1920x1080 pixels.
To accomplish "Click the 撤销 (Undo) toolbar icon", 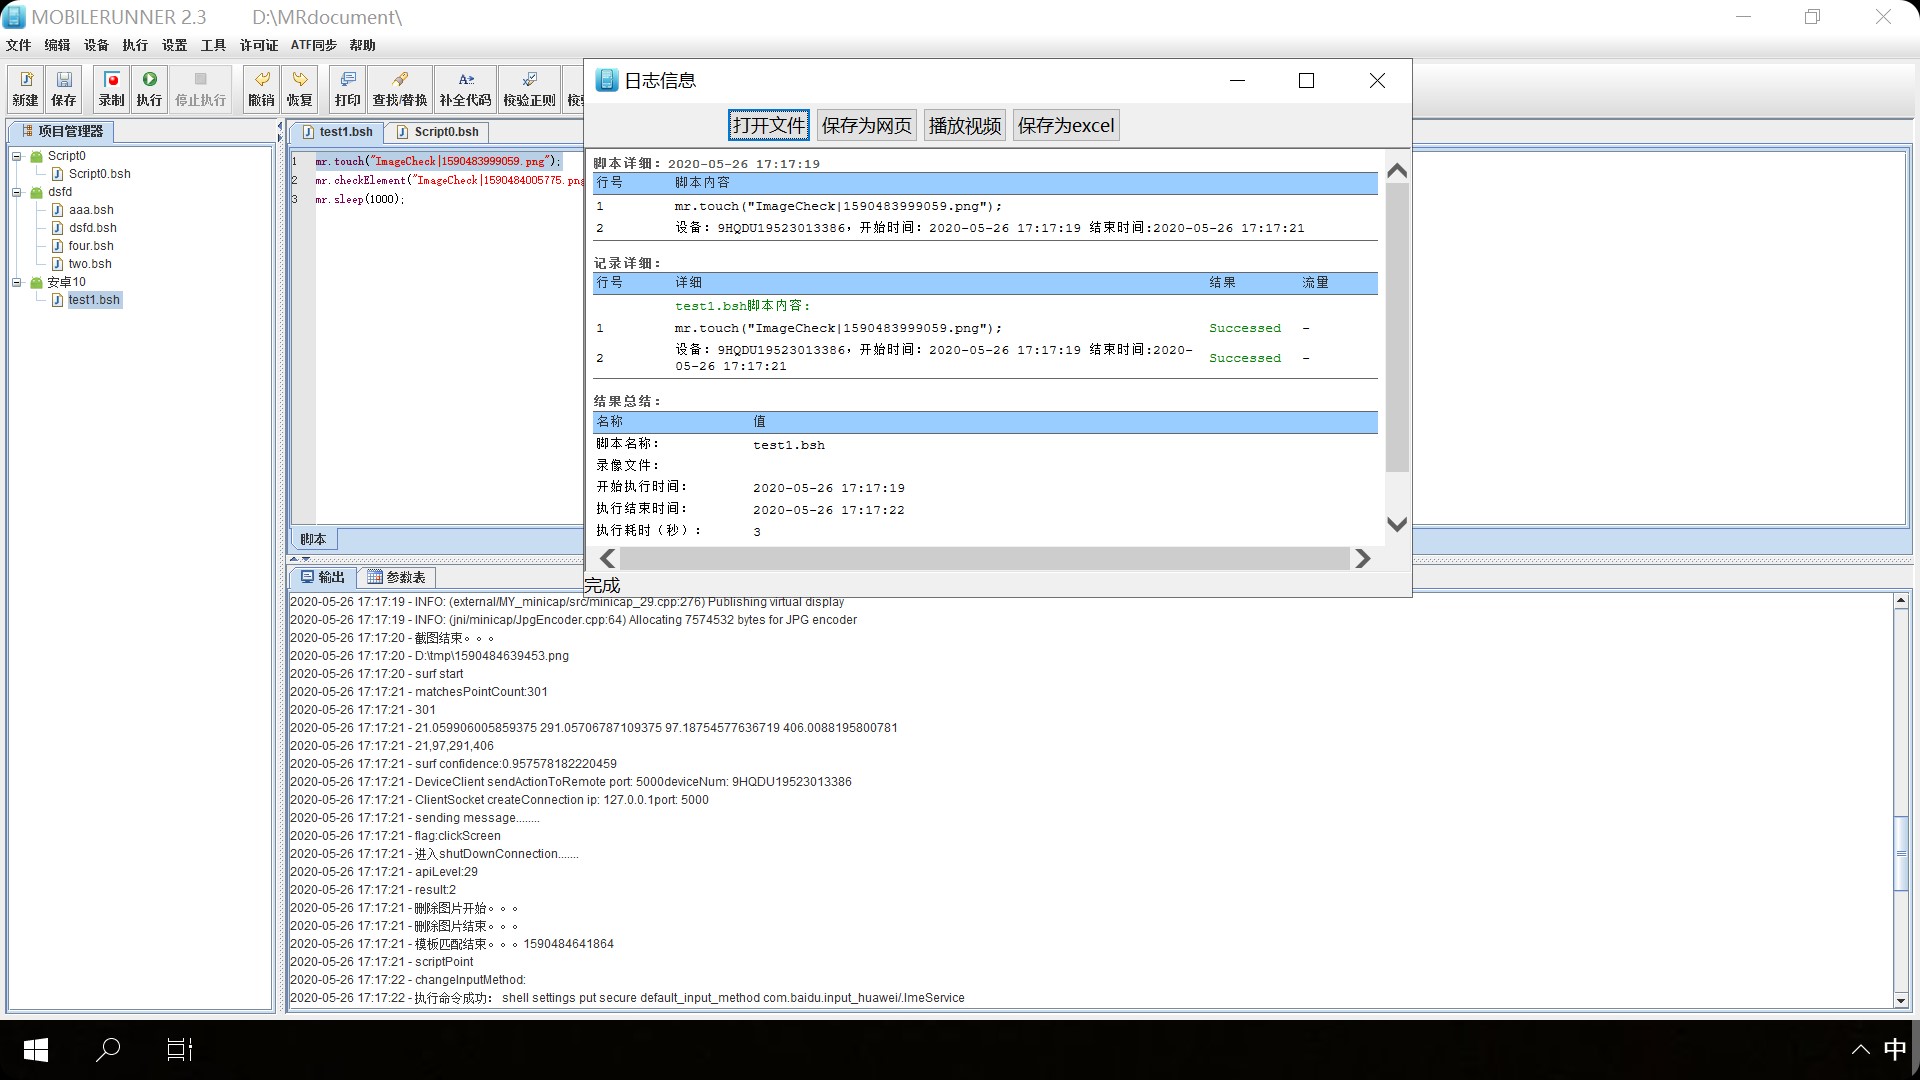I will click(x=261, y=88).
